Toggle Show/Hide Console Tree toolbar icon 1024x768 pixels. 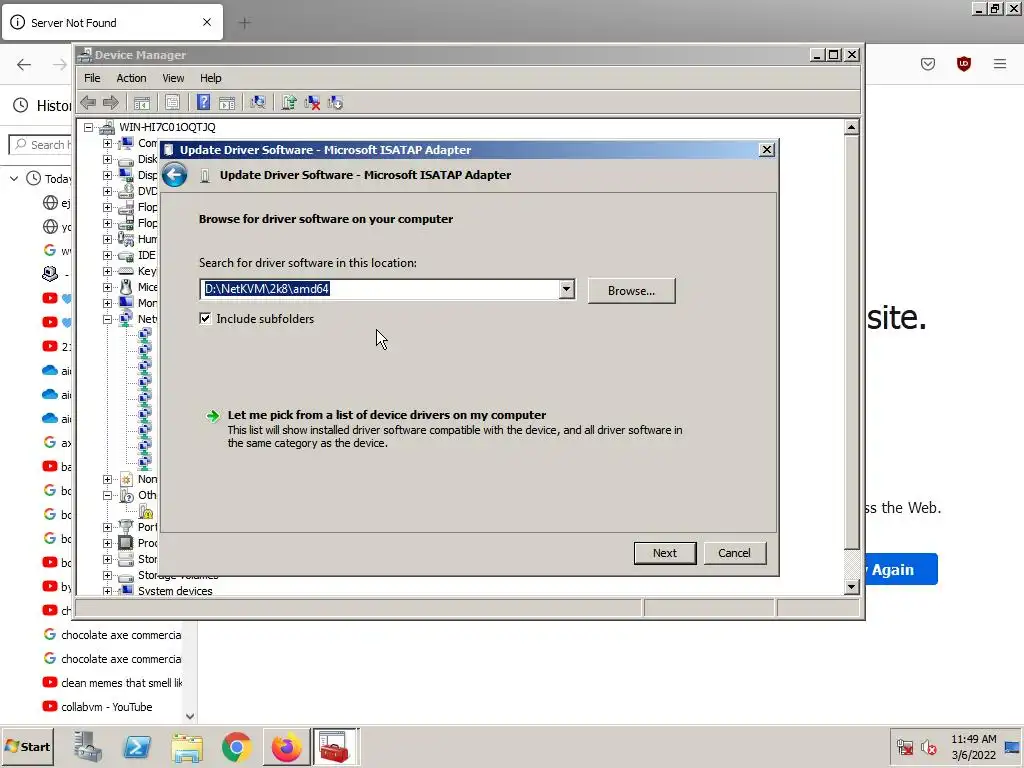[142, 103]
